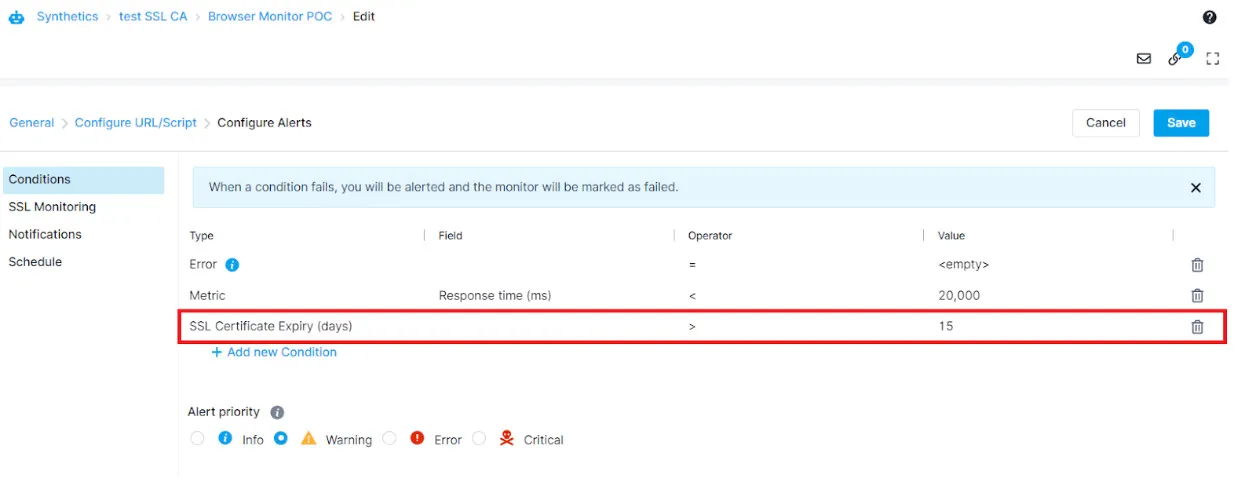Choose the Error alert priority radio button
The width and height of the screenshot is (1254, 496).
coord(390,439)
